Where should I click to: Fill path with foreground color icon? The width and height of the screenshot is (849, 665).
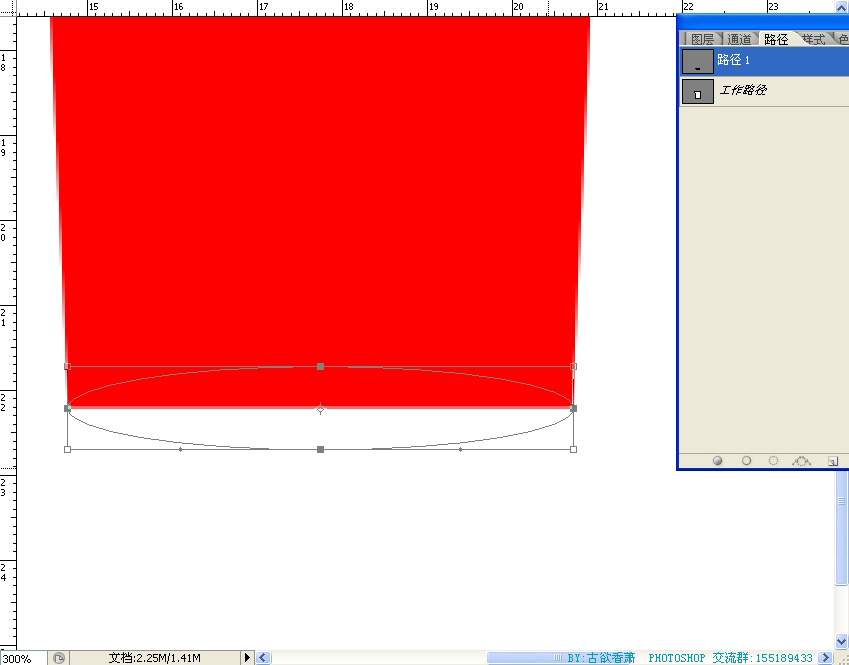point(717,461)
